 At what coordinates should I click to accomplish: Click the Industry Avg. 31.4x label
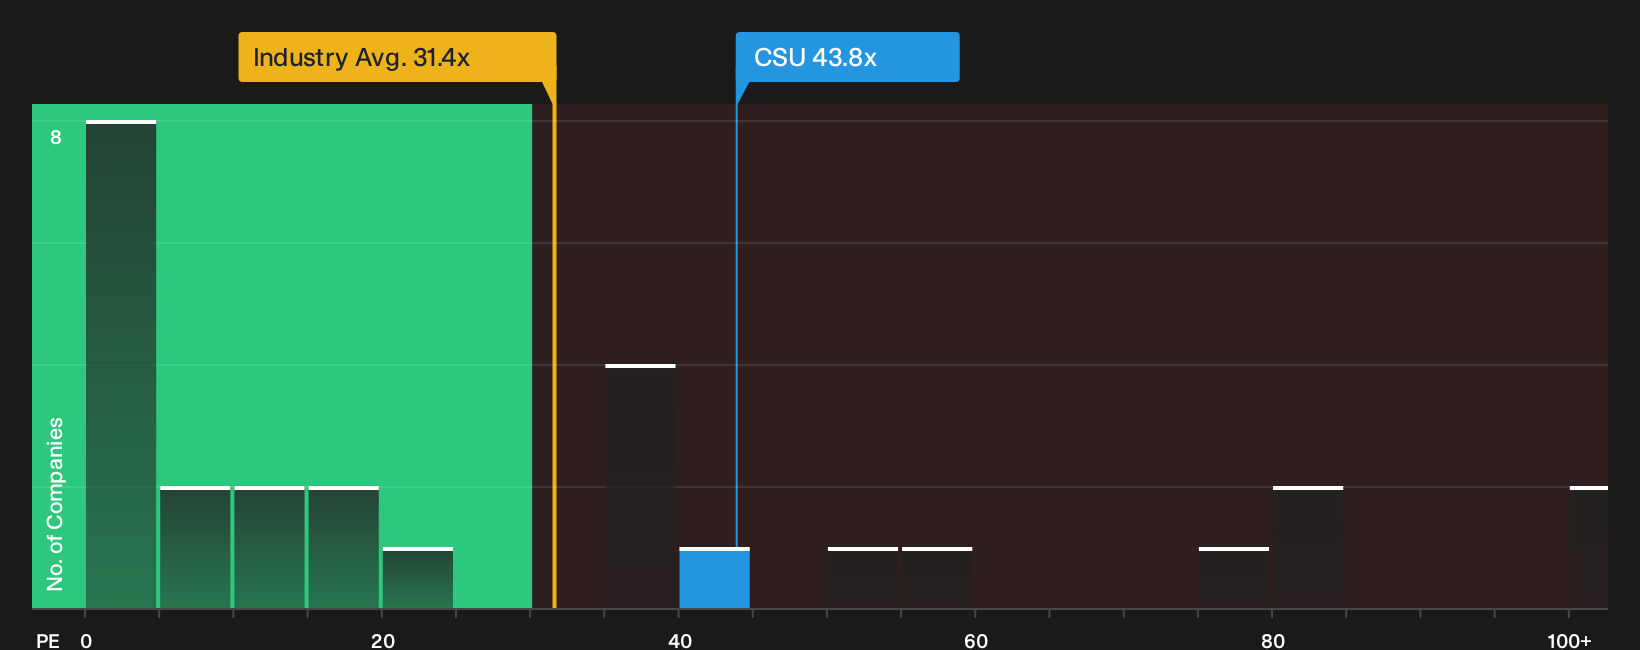click(x=397, y=57)
